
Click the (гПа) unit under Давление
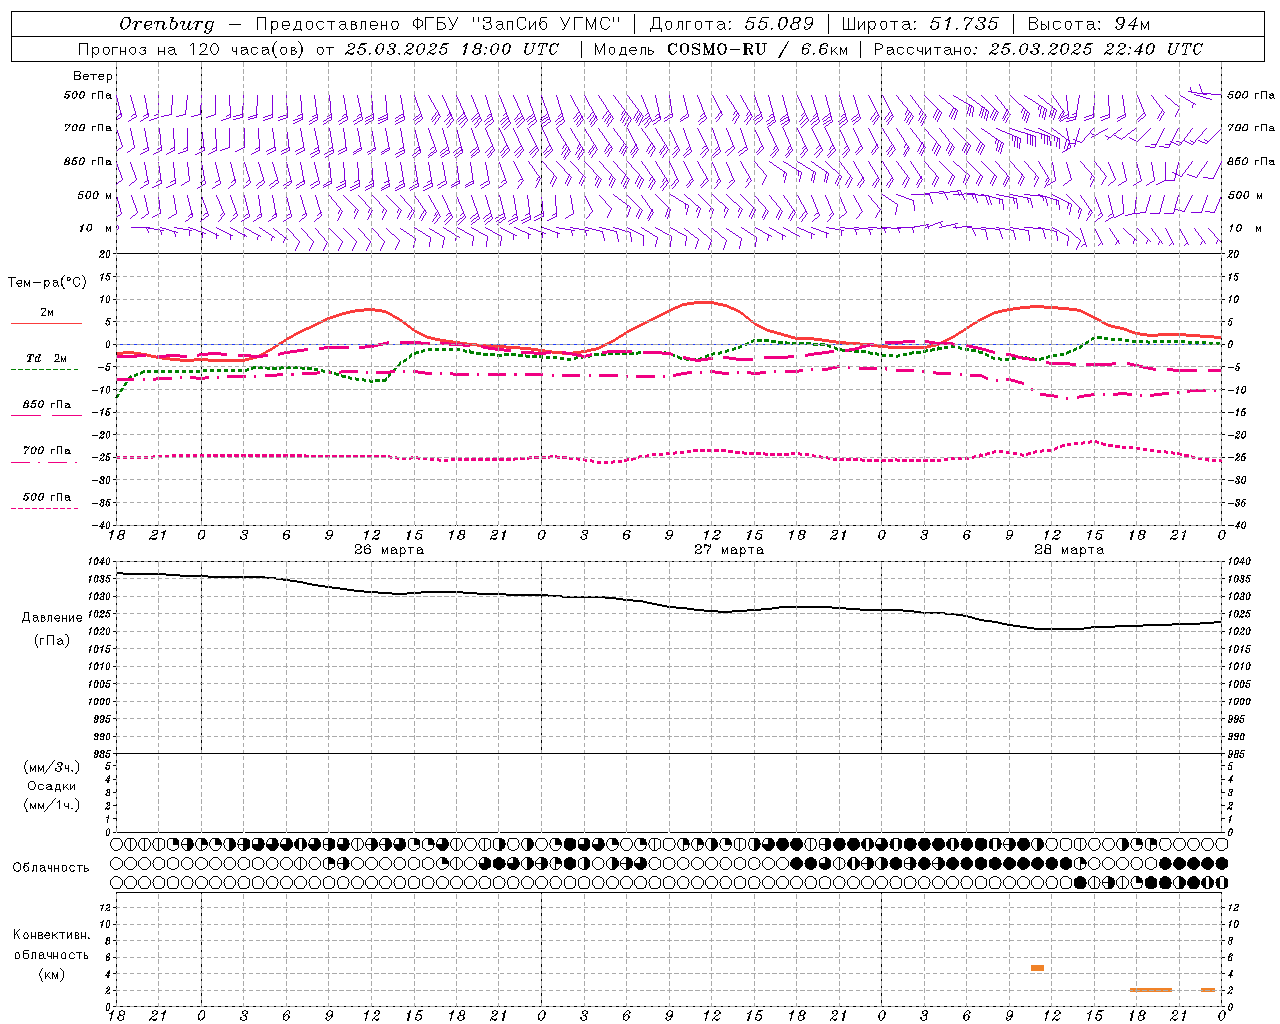pyautogui.click(x=52, y=641)
